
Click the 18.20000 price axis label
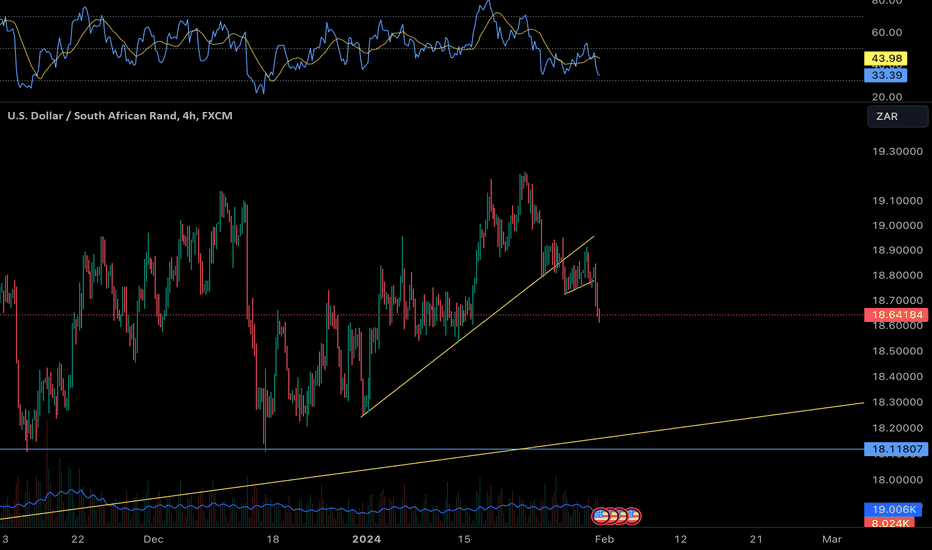[x=897, y=428]
